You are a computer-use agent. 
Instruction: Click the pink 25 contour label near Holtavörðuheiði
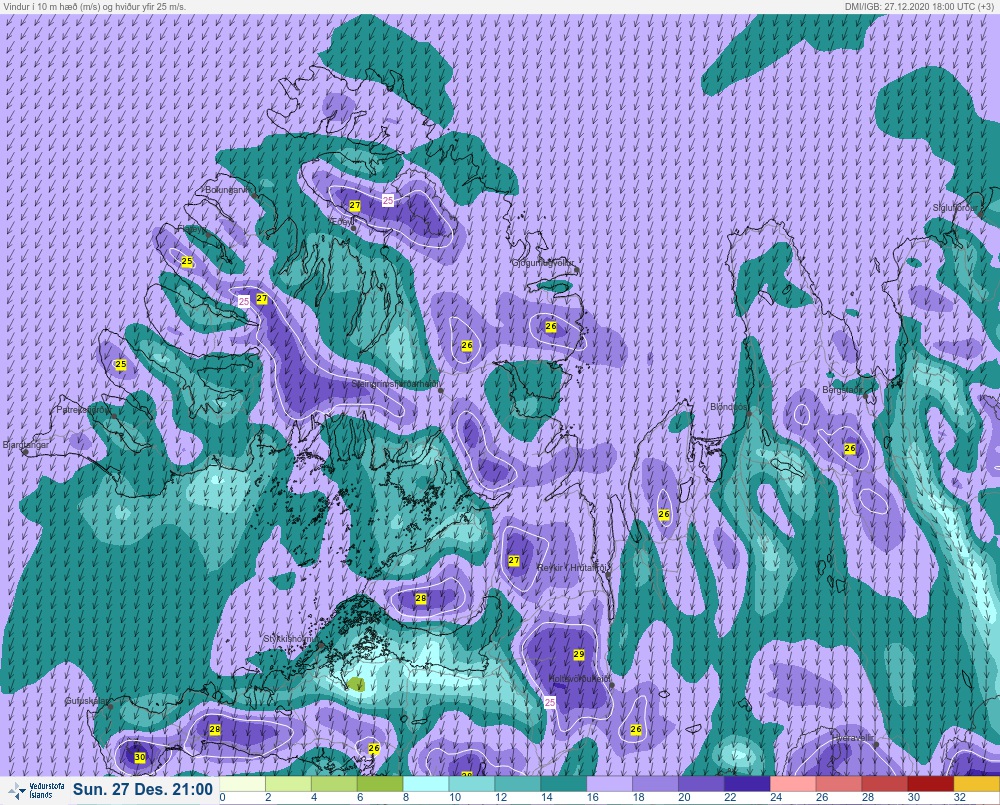pos(550,702)
